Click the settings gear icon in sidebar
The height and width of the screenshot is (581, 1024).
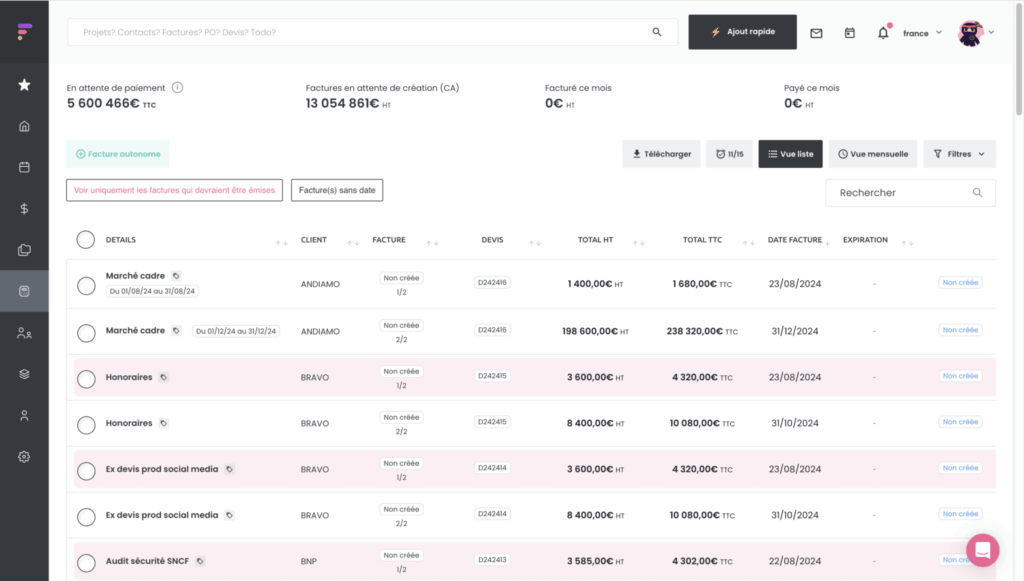click(24, 456)
